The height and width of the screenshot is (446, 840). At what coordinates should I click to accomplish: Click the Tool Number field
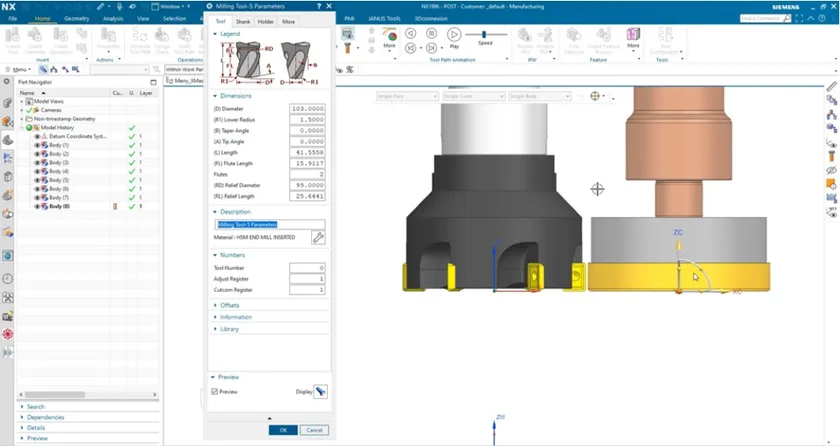coord(307,268)
